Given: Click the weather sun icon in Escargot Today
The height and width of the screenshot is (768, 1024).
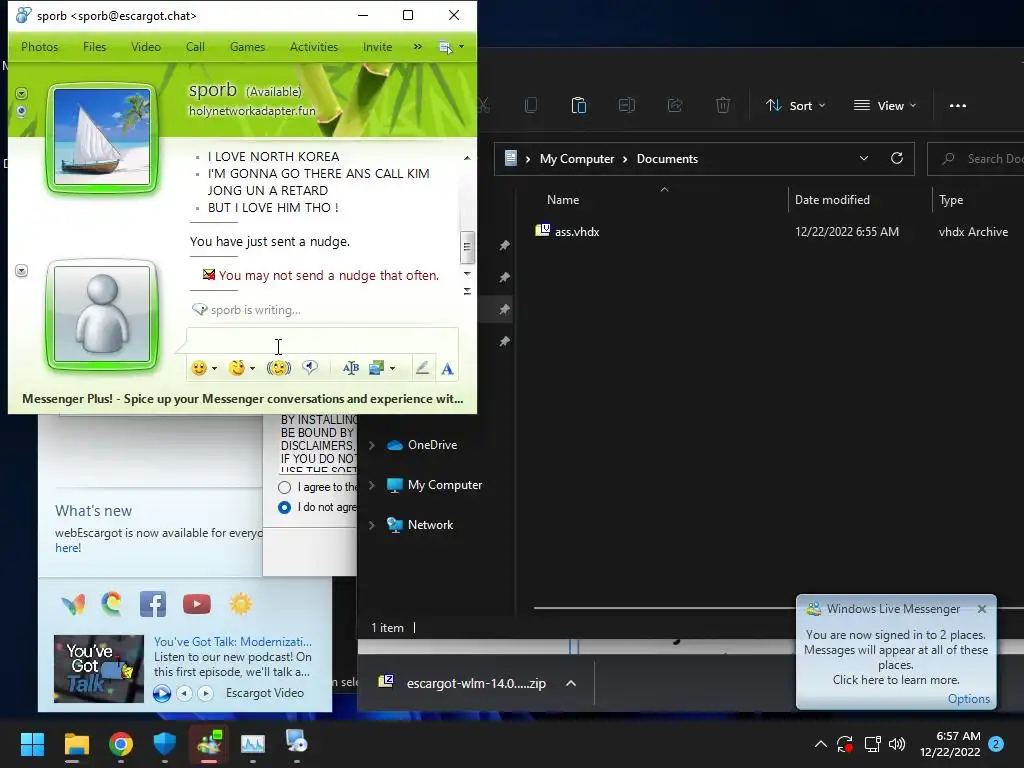Looking at the screenshot, I should tap(240, 604).
